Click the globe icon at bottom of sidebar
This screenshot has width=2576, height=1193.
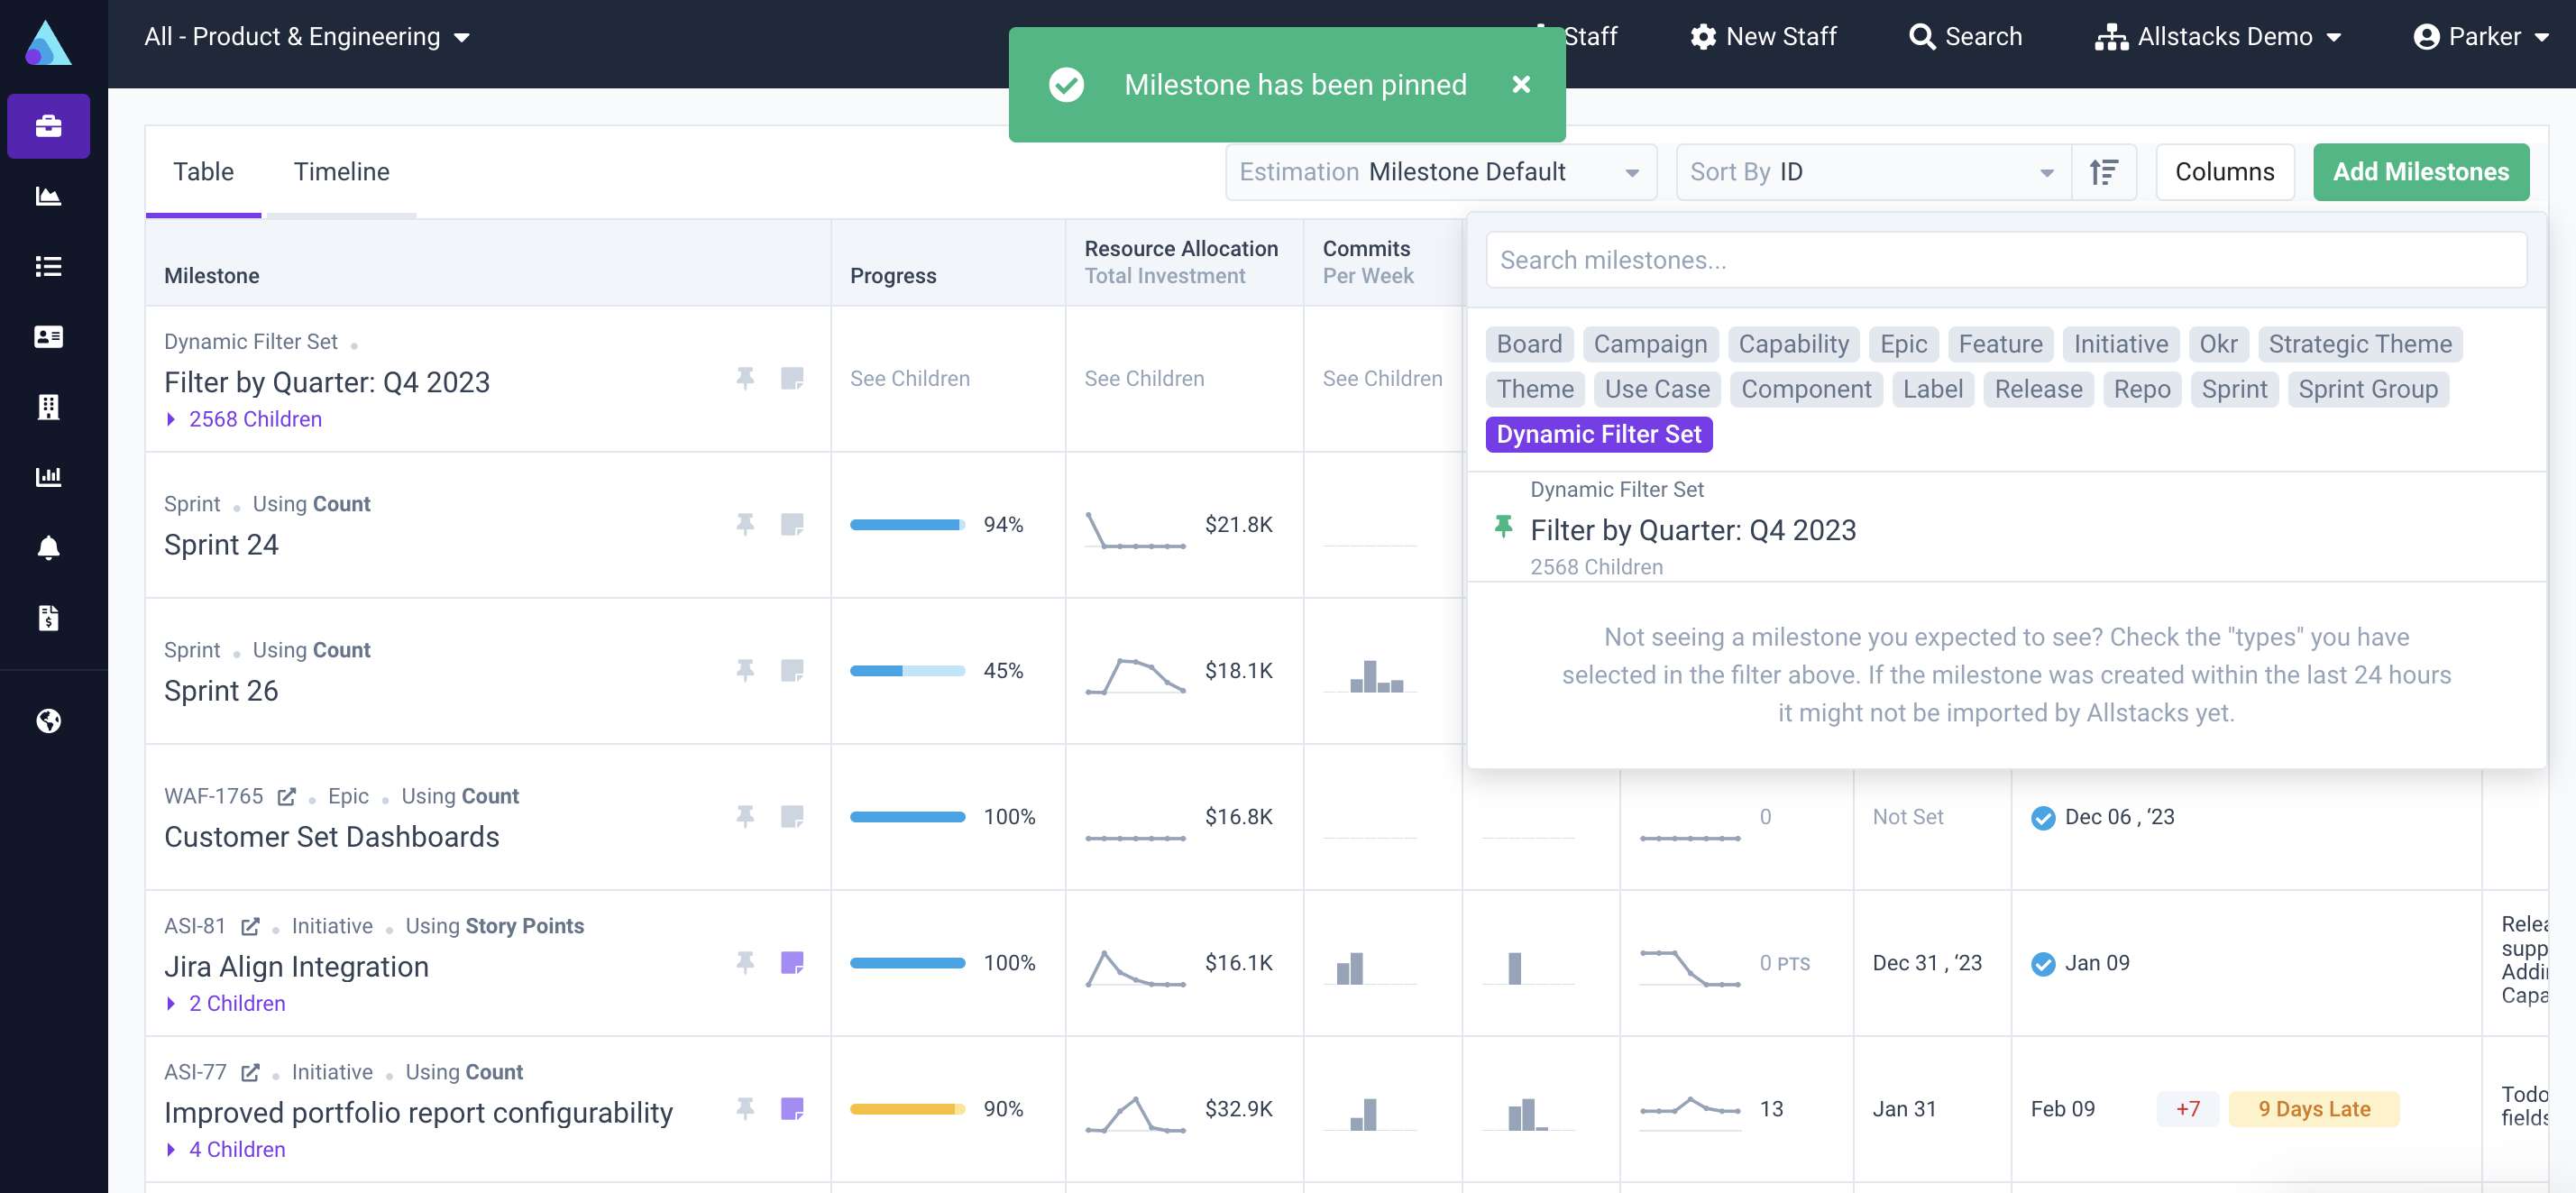[x=48, y=717]
